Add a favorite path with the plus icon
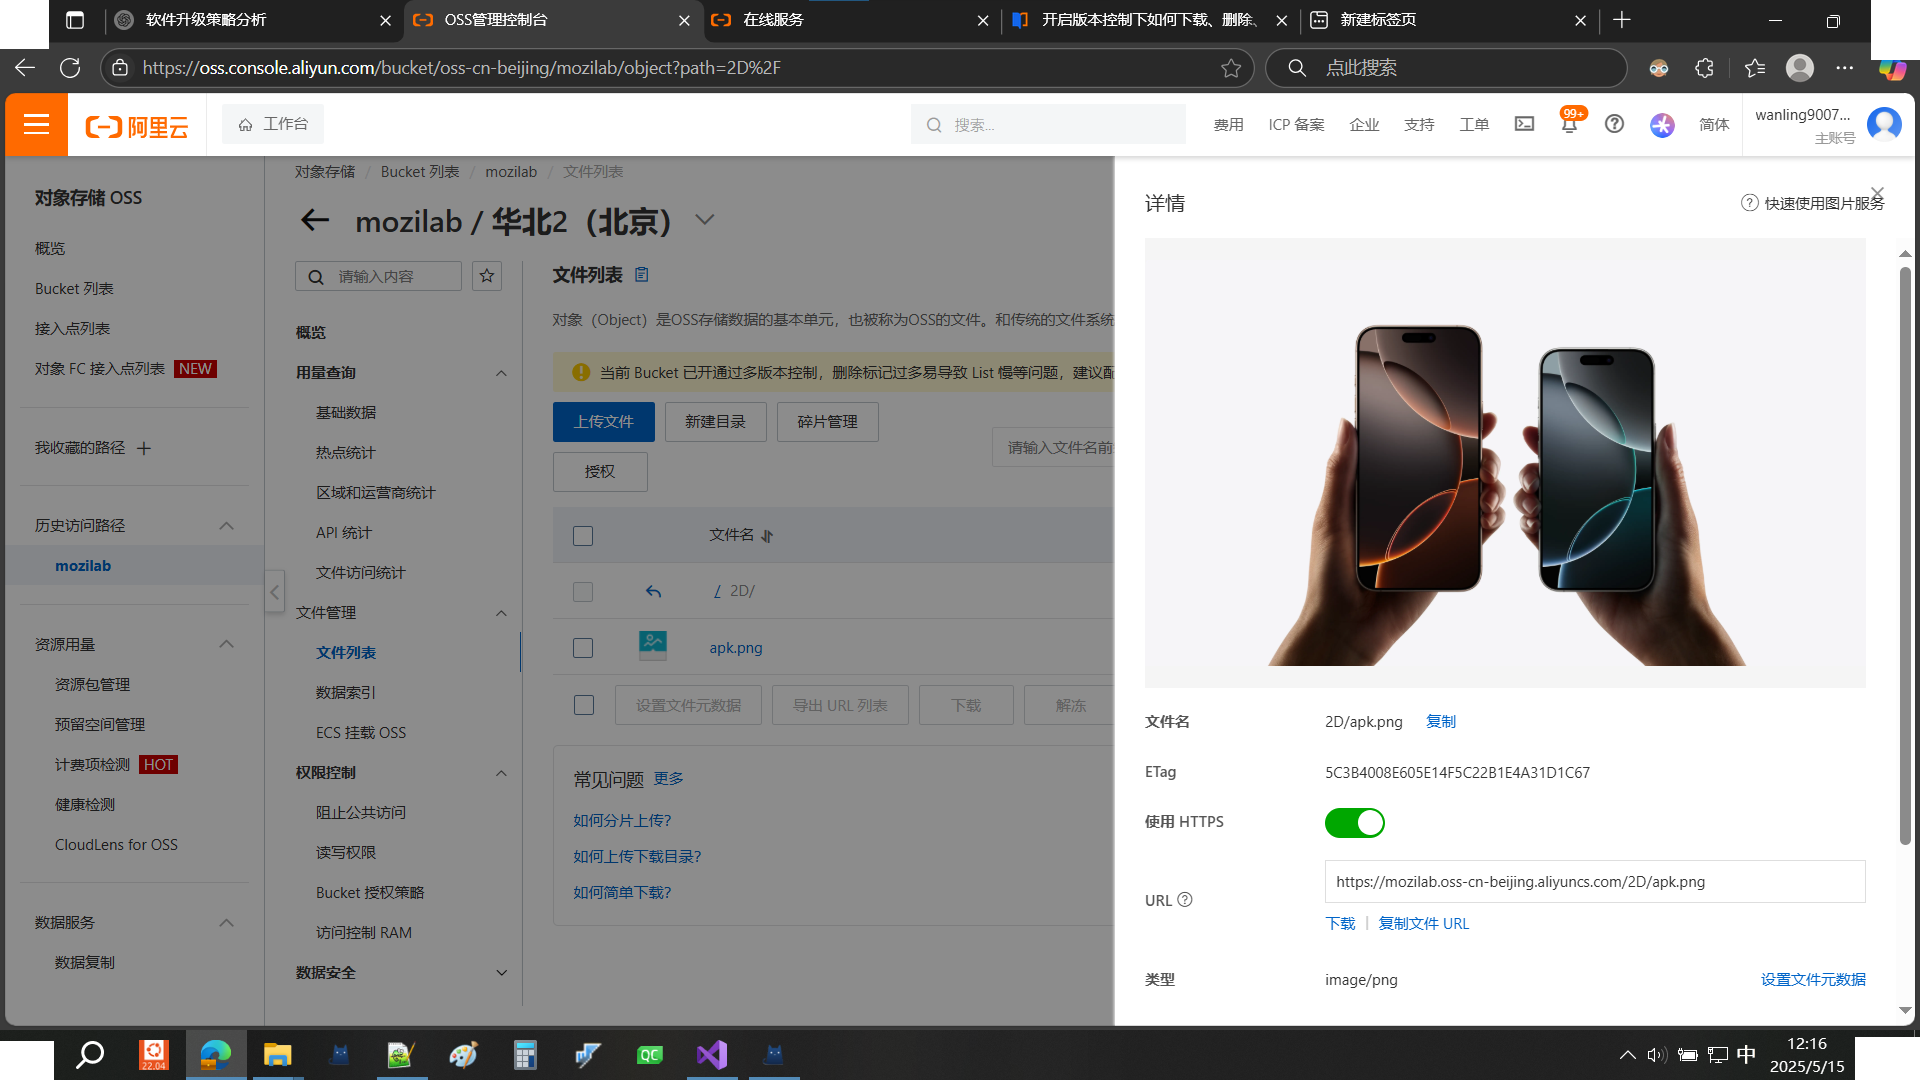Screen dimensions: 1920x1080 (144, 448)
